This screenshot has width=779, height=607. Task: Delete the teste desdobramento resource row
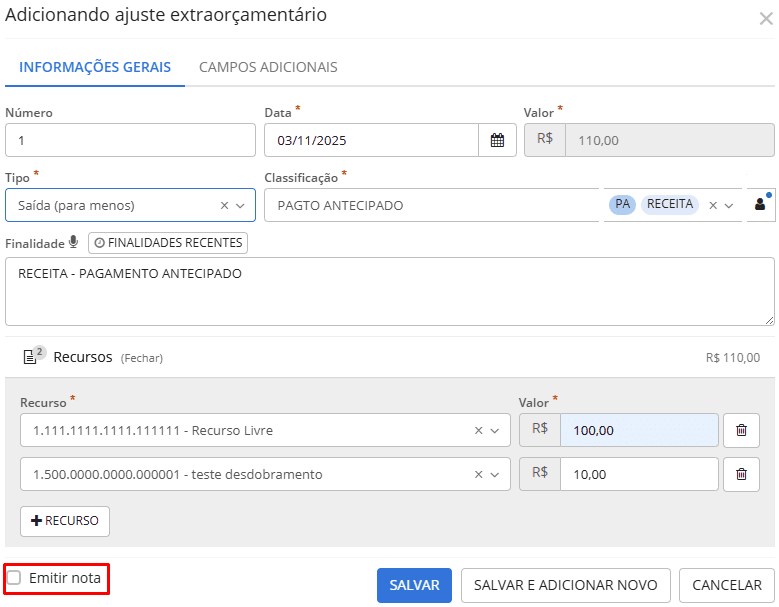coord(741,474)
